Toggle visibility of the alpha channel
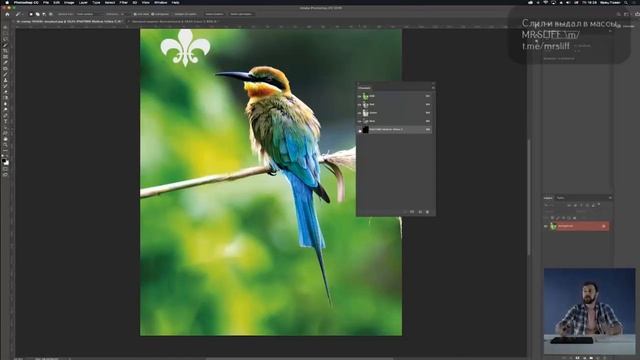The height and width of the screenshot is (360, 640). (x=360, y=131)
